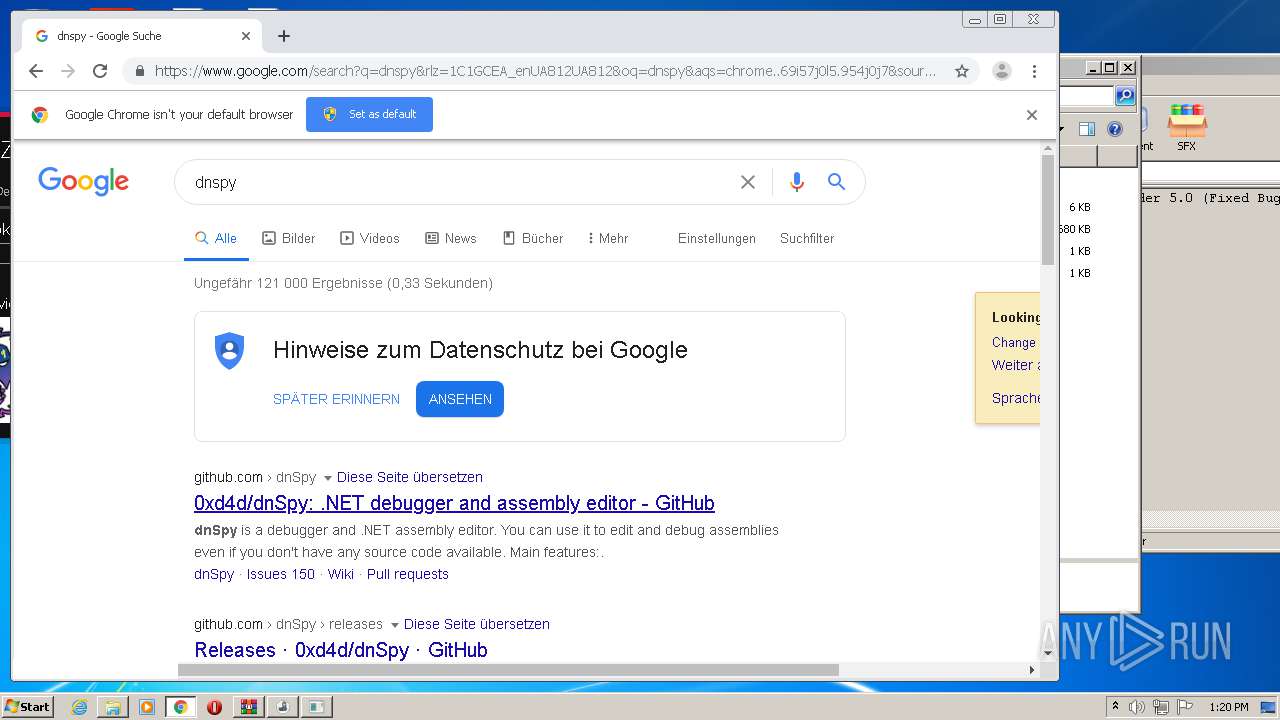Go back with Chrome's back arrow
This screenshot has height=720, width=1280.
[x=36, y=71]
